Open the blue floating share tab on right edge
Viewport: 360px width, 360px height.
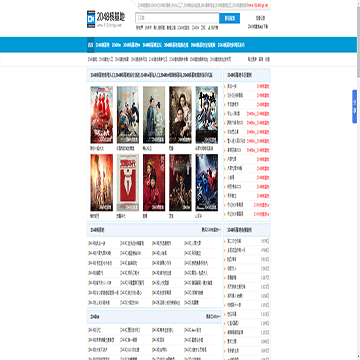click(x=355, y=107)
